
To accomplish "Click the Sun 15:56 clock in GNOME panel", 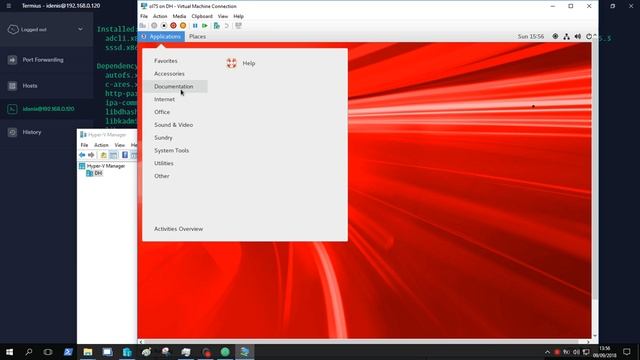I will pos(531,36).
